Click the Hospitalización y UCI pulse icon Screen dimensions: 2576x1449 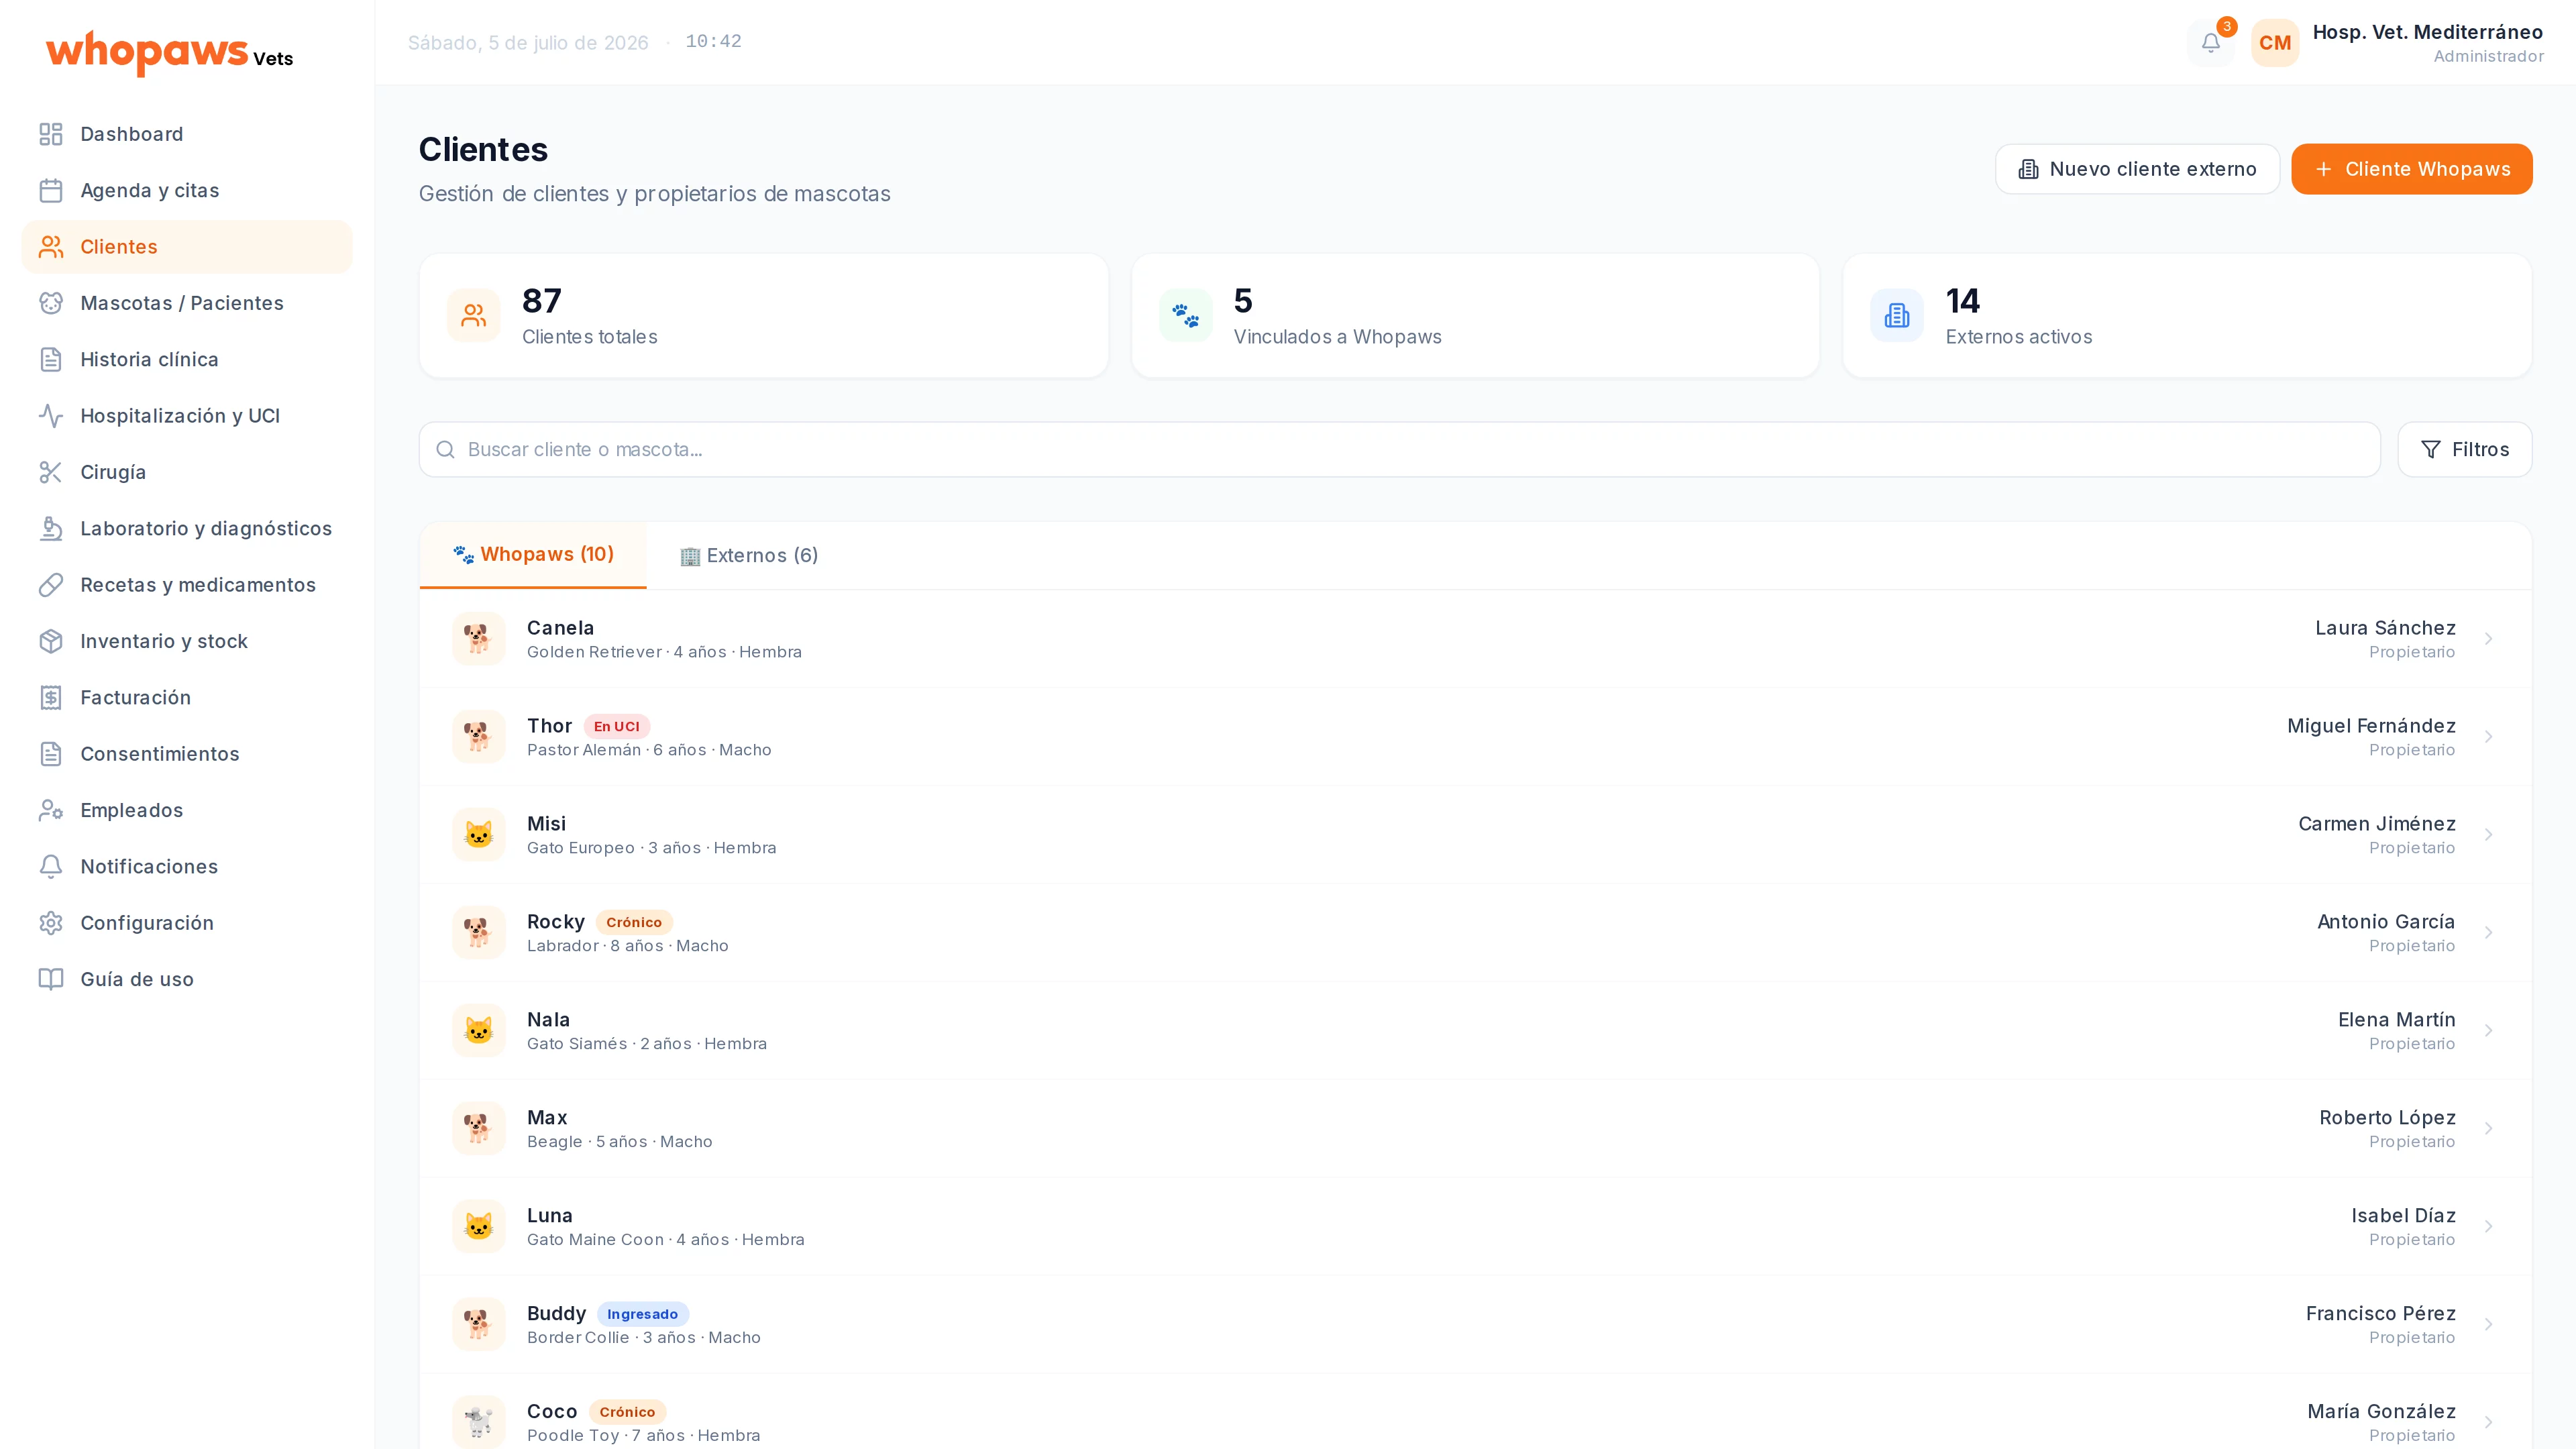pos(51,415)
